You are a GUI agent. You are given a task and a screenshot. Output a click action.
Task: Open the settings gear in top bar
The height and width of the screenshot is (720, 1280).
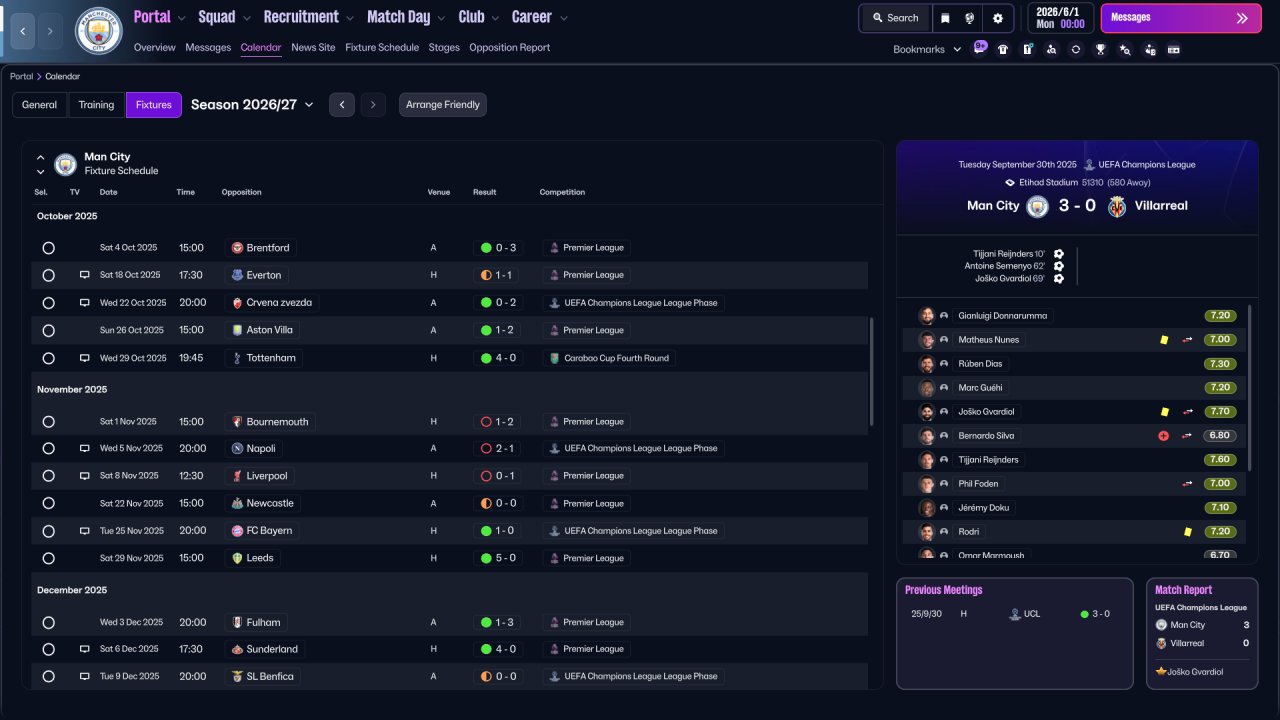coord(997,18)
